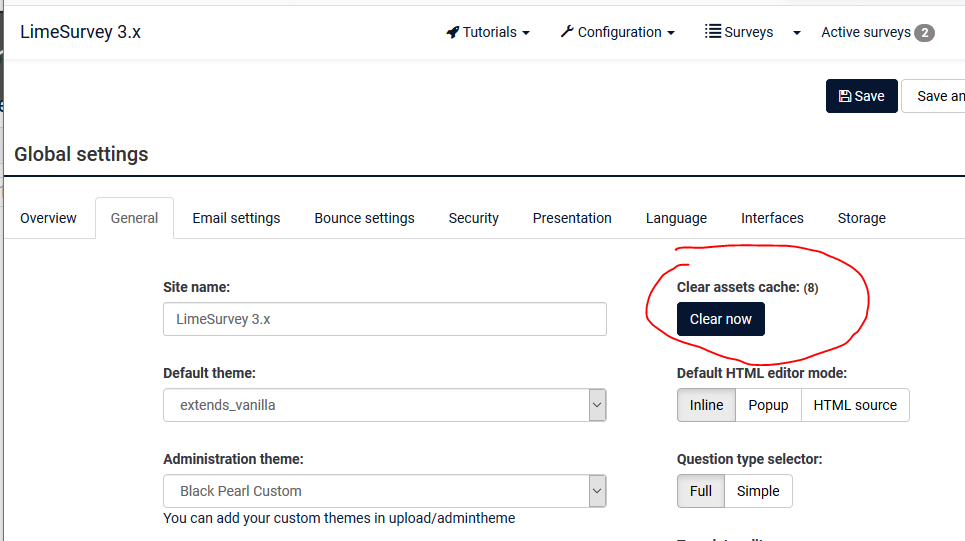The image size is (965, 541).
Task: Open the Default theme dropdown
Action: (385, 405)
